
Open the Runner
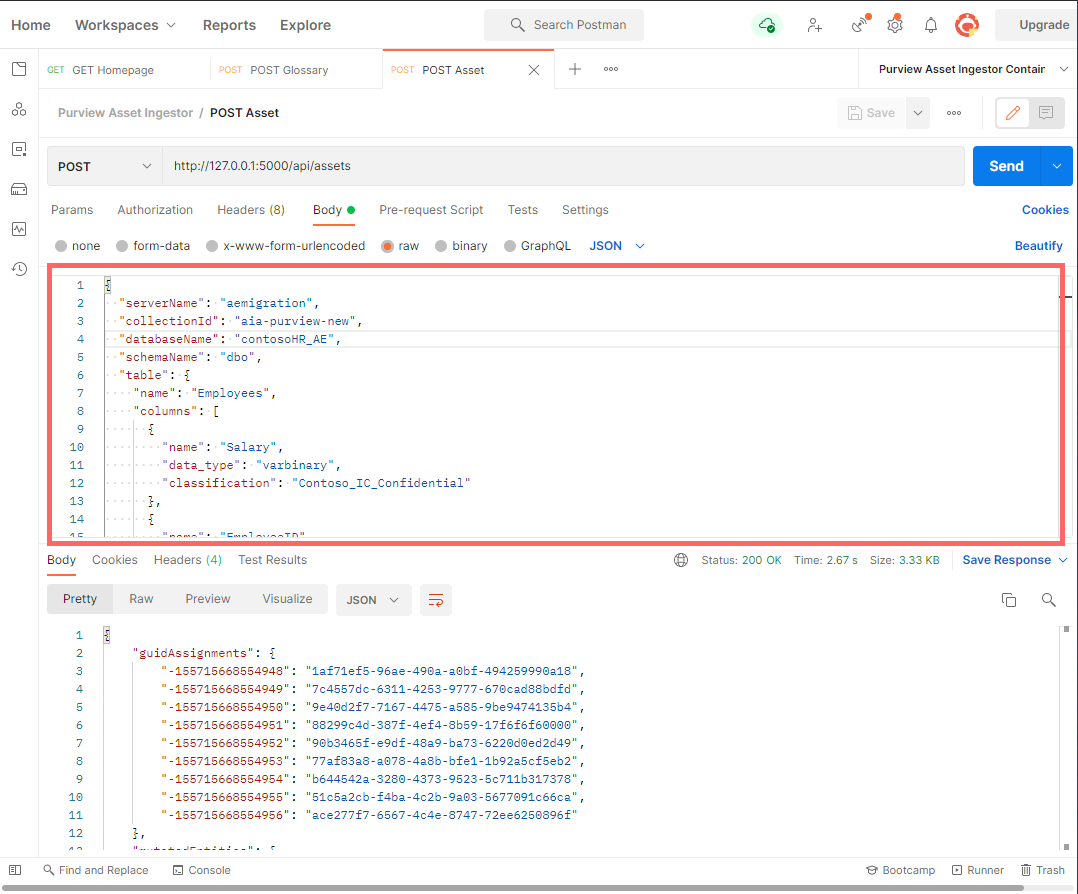tap(978, 870)
